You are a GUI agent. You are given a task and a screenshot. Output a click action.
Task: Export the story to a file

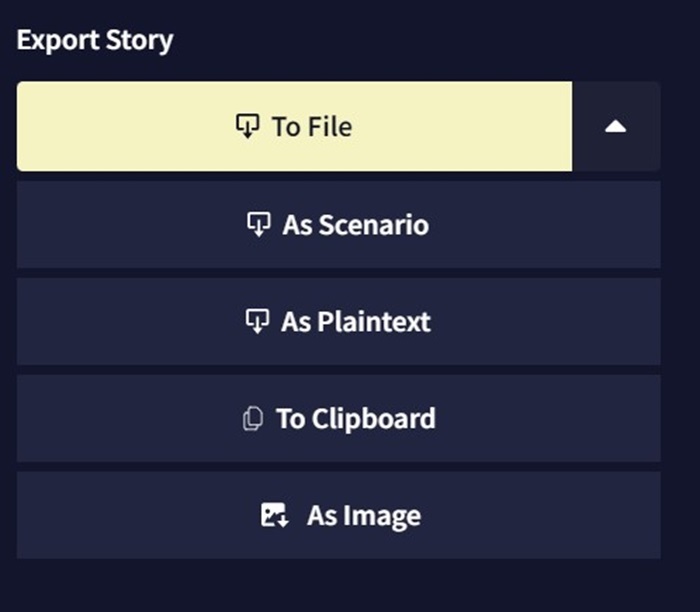[294, 127]
